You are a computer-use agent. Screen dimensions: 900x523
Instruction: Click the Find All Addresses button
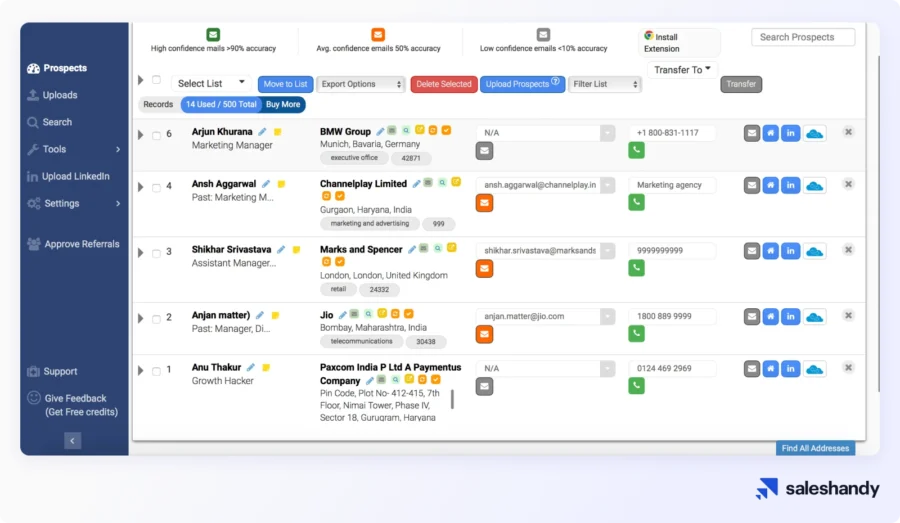(x=815, y=448)
